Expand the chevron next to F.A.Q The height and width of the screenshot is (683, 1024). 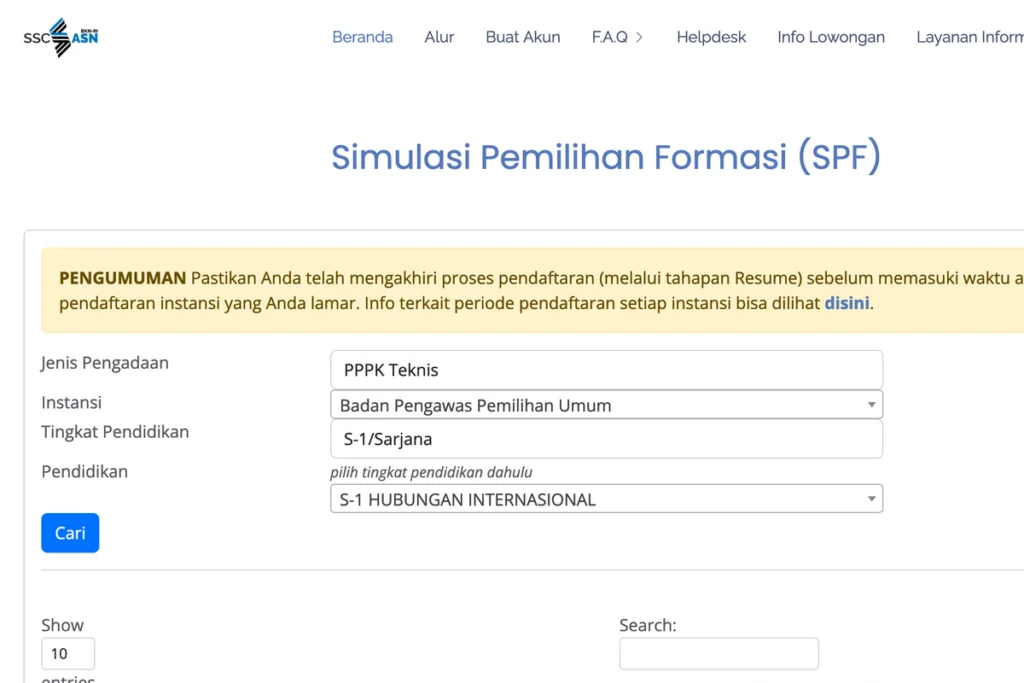click(x=639, y=37)
